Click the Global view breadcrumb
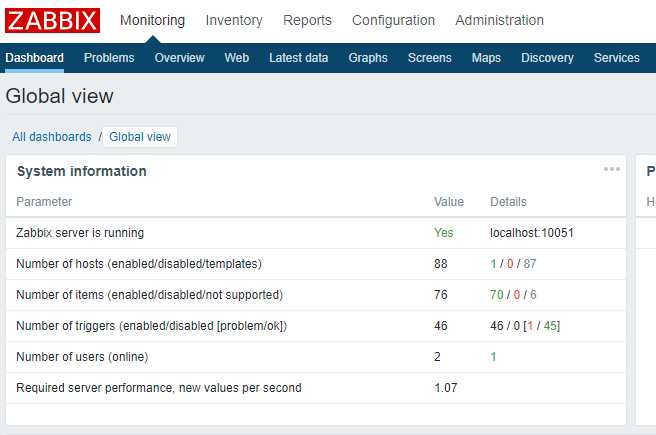 pos(140,137)
